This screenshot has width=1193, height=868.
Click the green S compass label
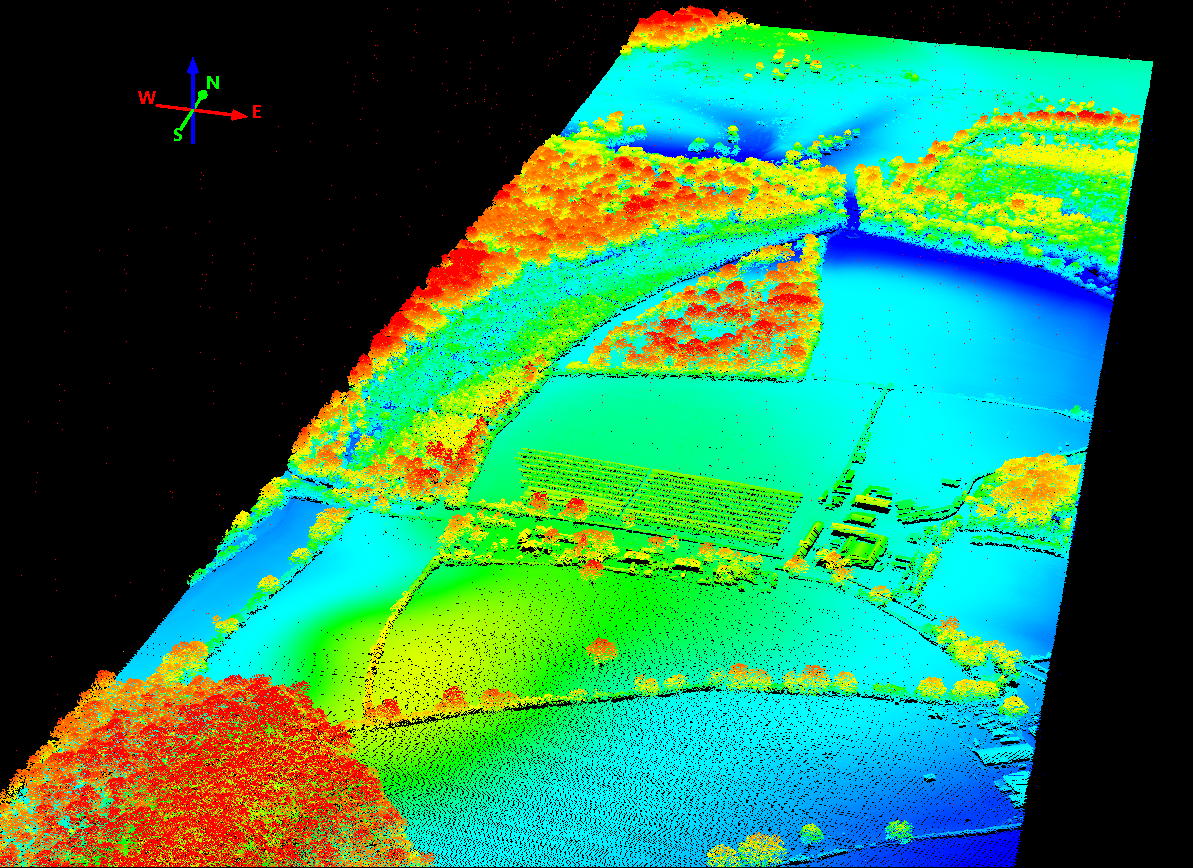coord(178,134)
